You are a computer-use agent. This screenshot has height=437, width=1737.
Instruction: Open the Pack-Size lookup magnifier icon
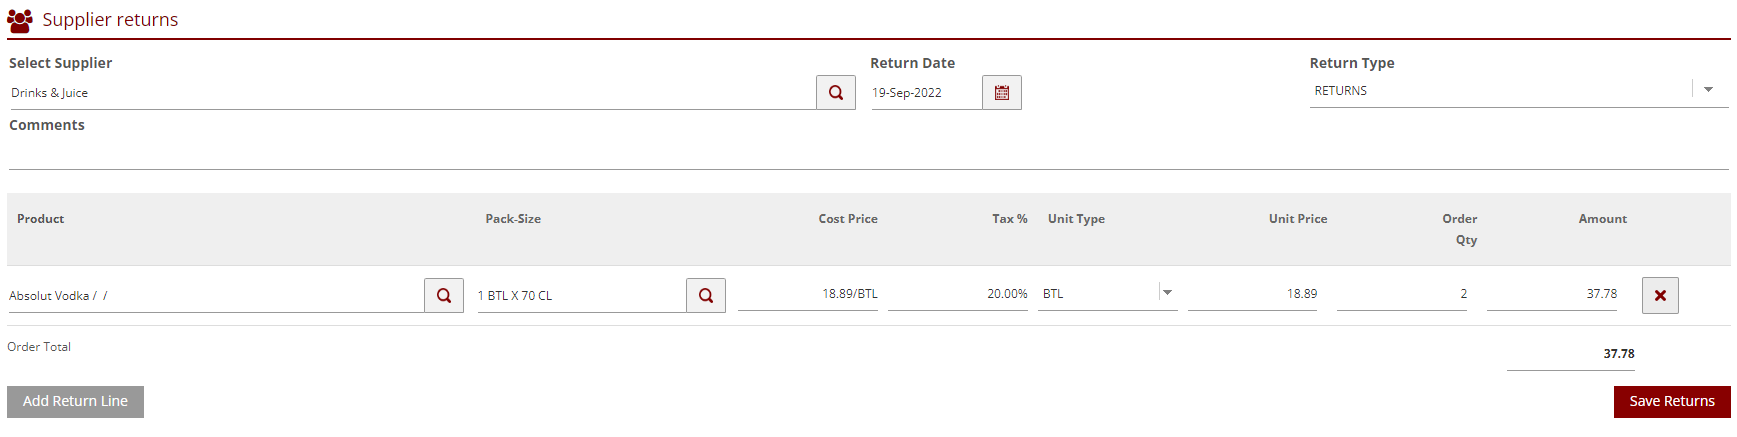(706, 296)
